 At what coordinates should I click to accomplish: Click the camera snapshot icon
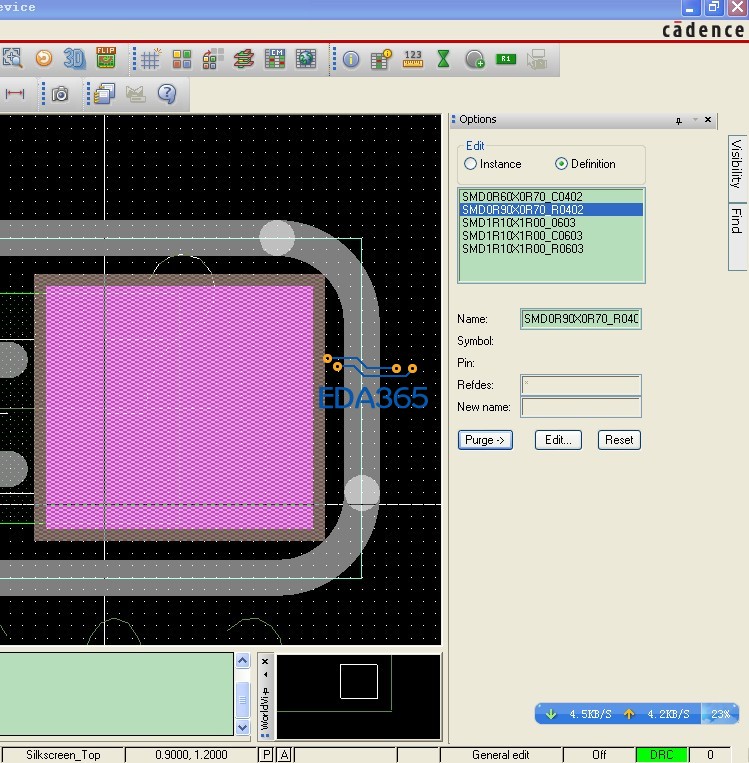point(61,94)
